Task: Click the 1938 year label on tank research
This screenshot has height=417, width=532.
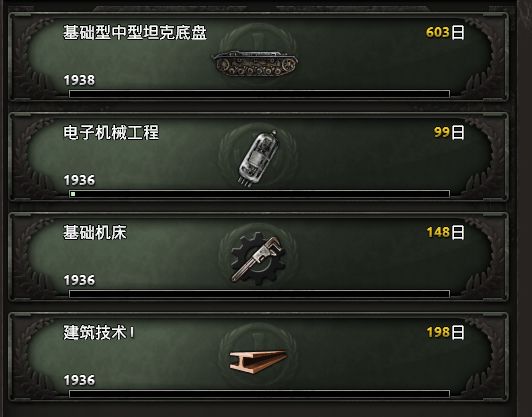Action: pyautogui.click(x=79, y=80)
